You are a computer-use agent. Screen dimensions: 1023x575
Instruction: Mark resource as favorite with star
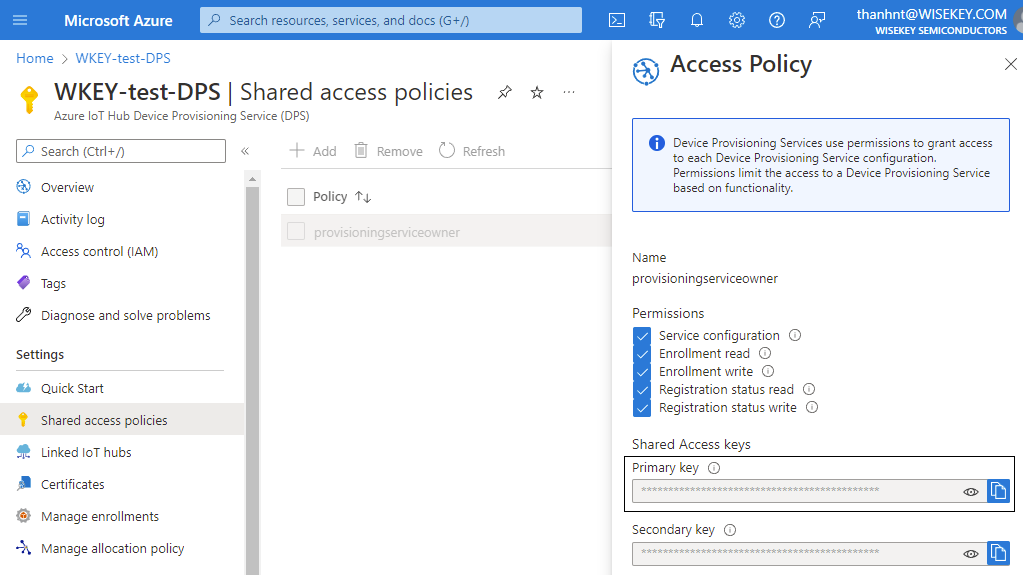coord(537,92)
